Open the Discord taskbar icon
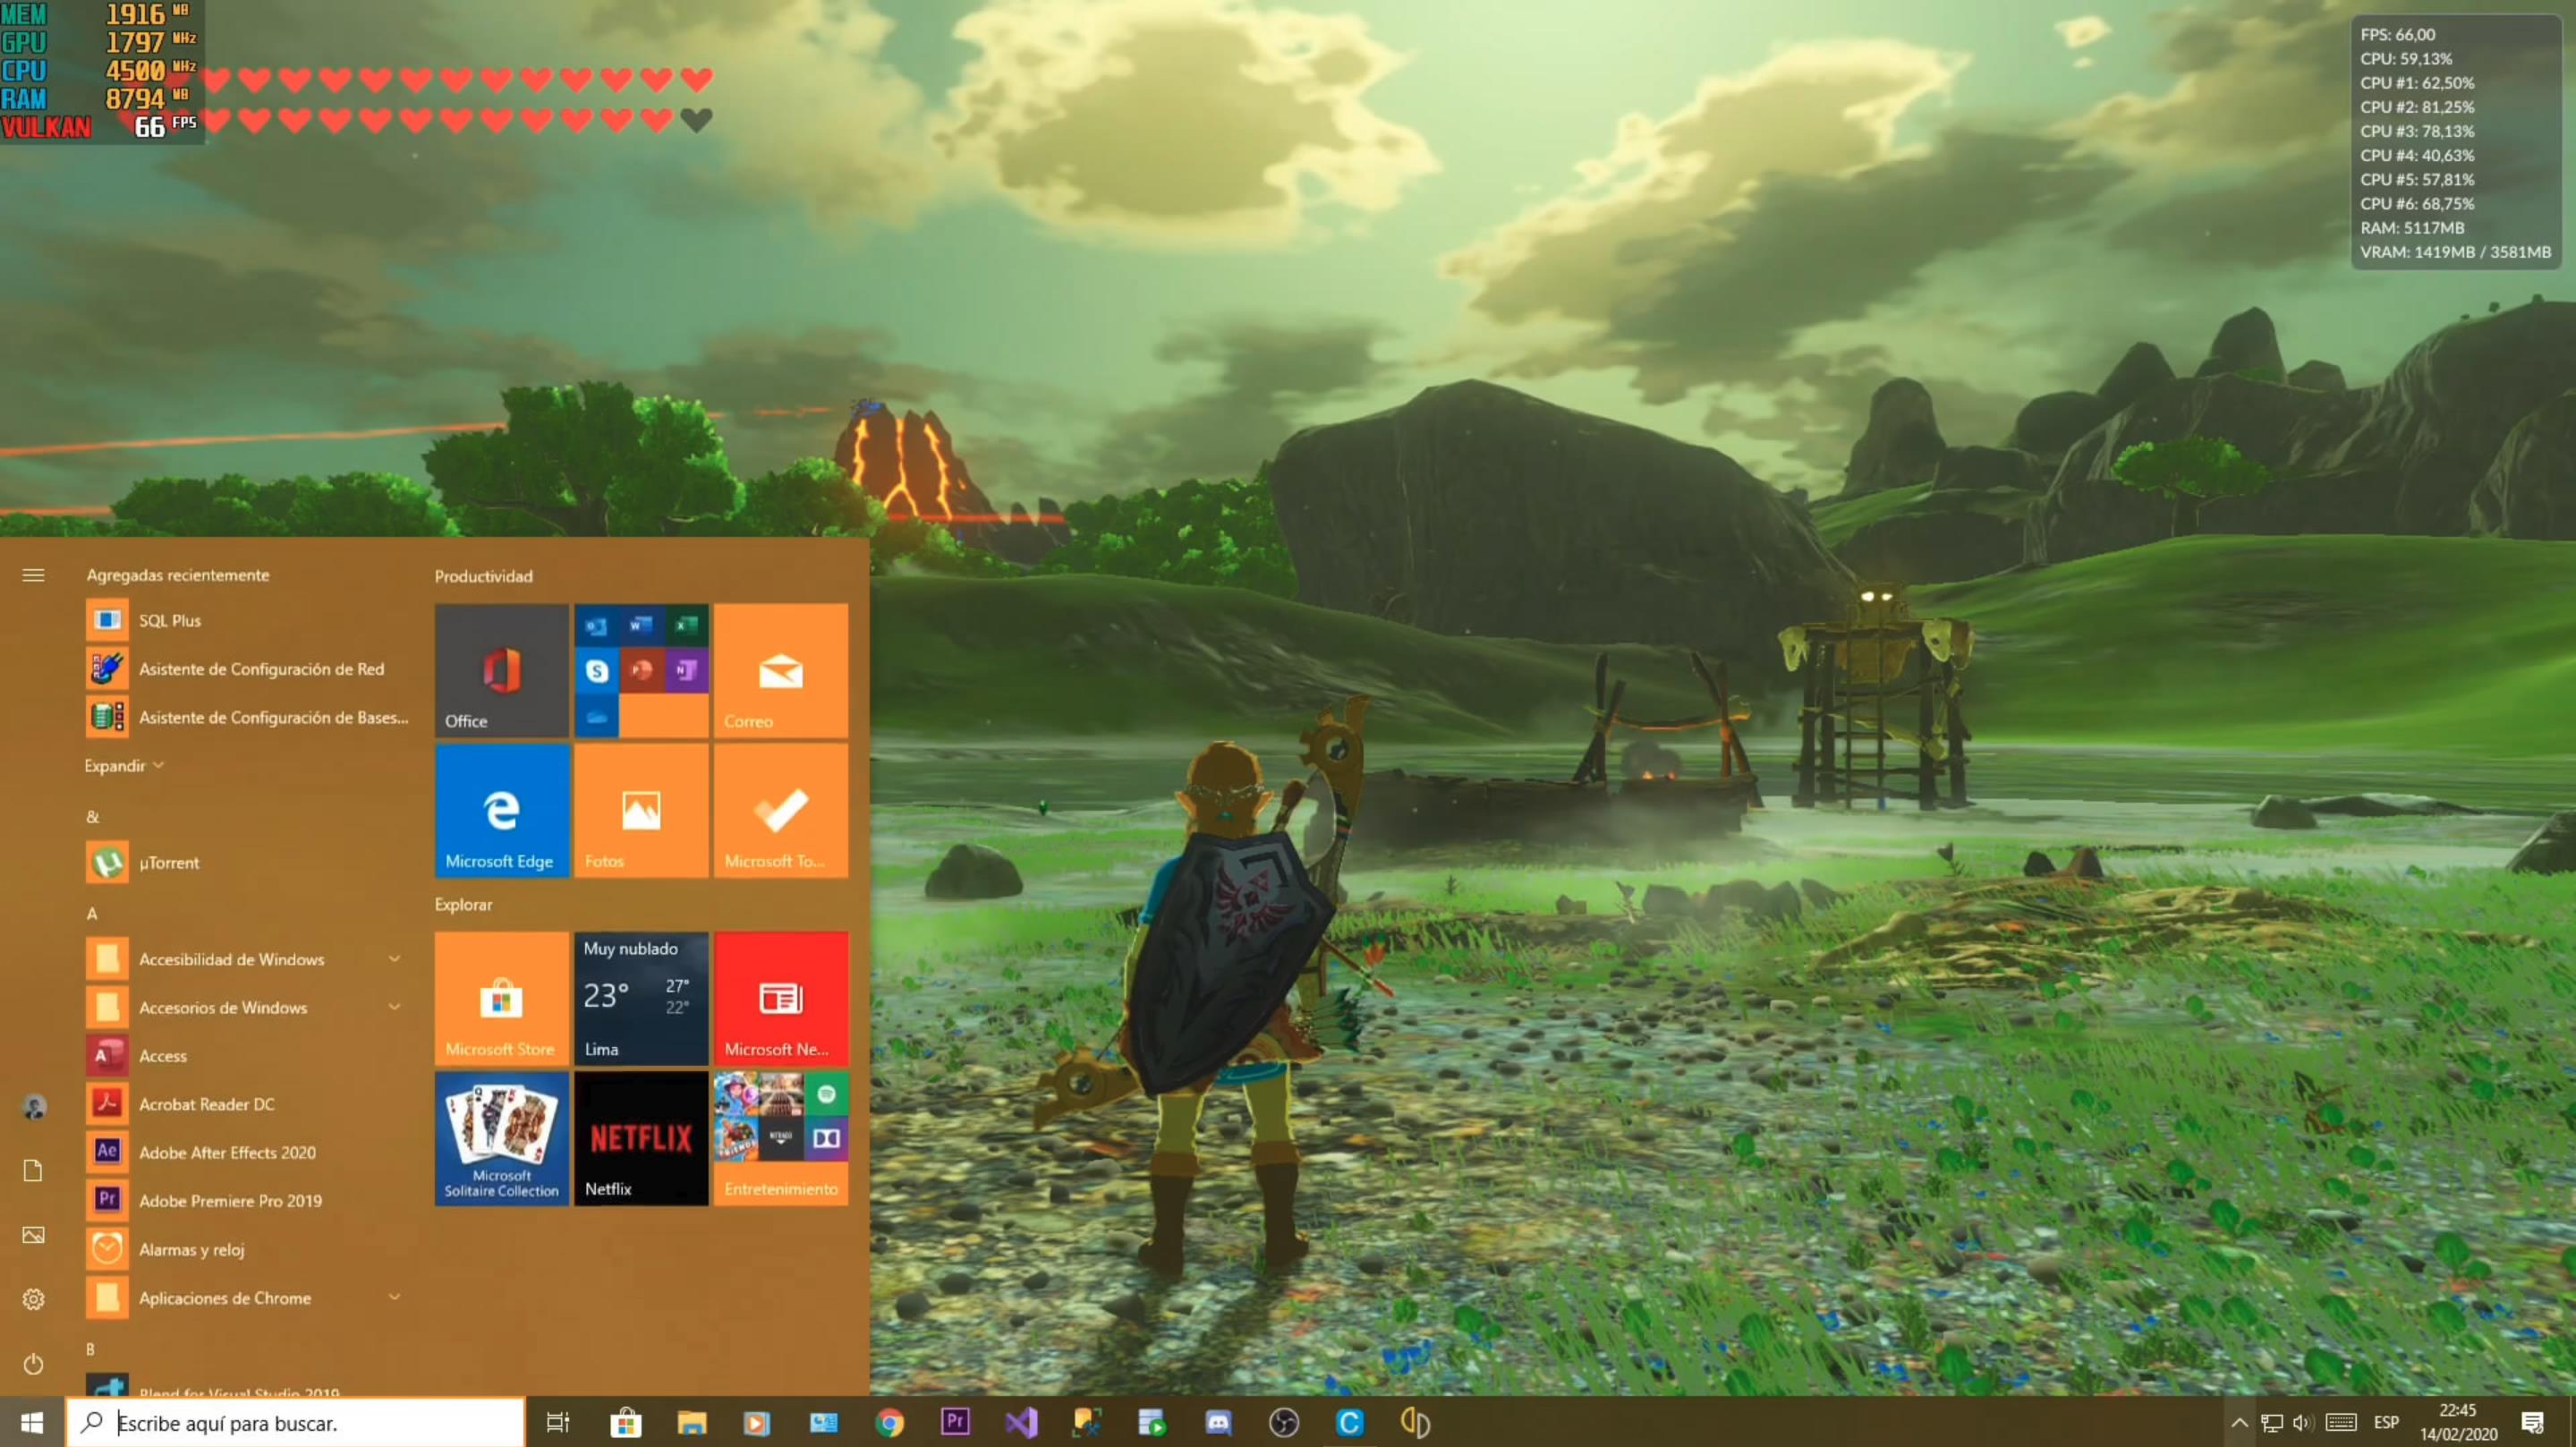This screenshot has width=2576, height=1447. tap(1218, 1422)
